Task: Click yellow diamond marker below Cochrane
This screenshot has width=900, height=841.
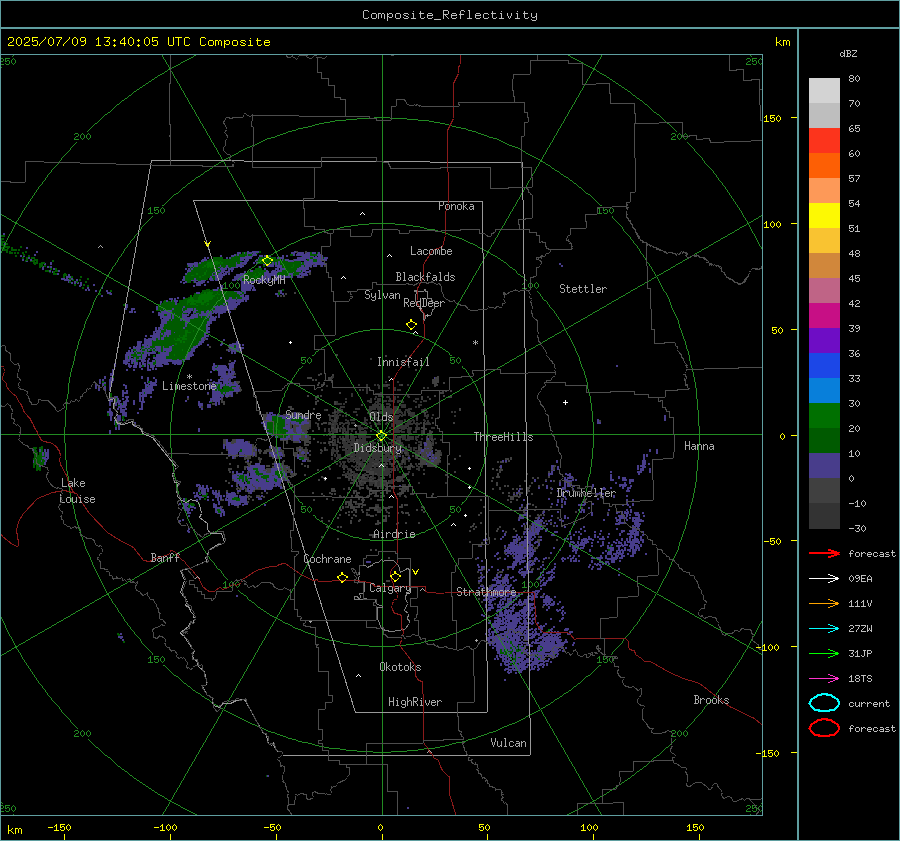Action: click(343, 577)
